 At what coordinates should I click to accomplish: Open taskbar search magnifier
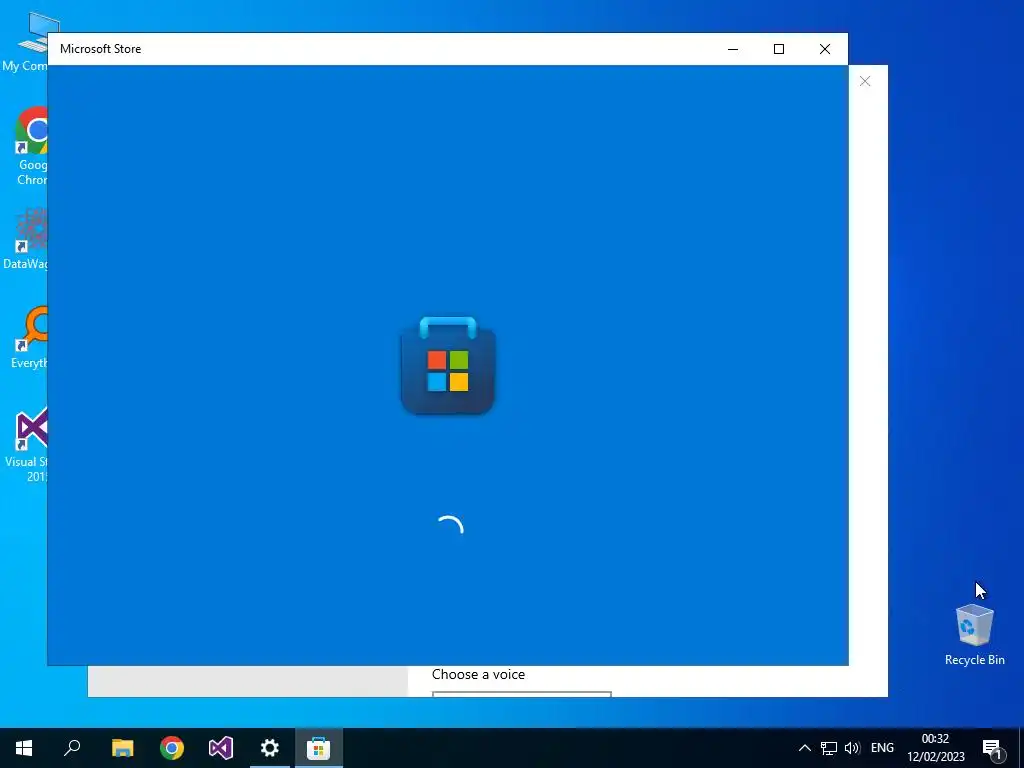(72, 748)
